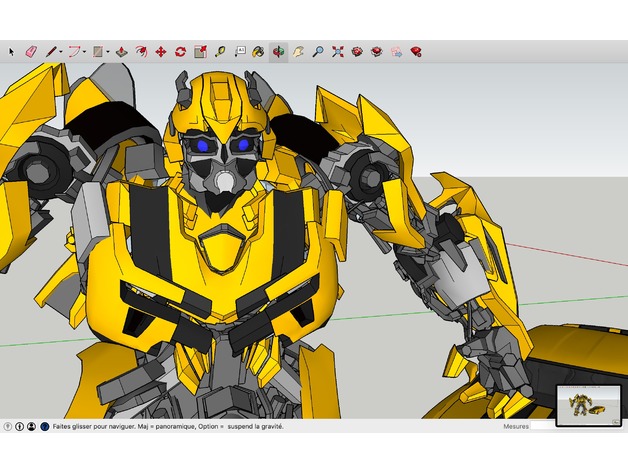
Task: Click the geolocation status bar icon
Action: coord(8,427)
